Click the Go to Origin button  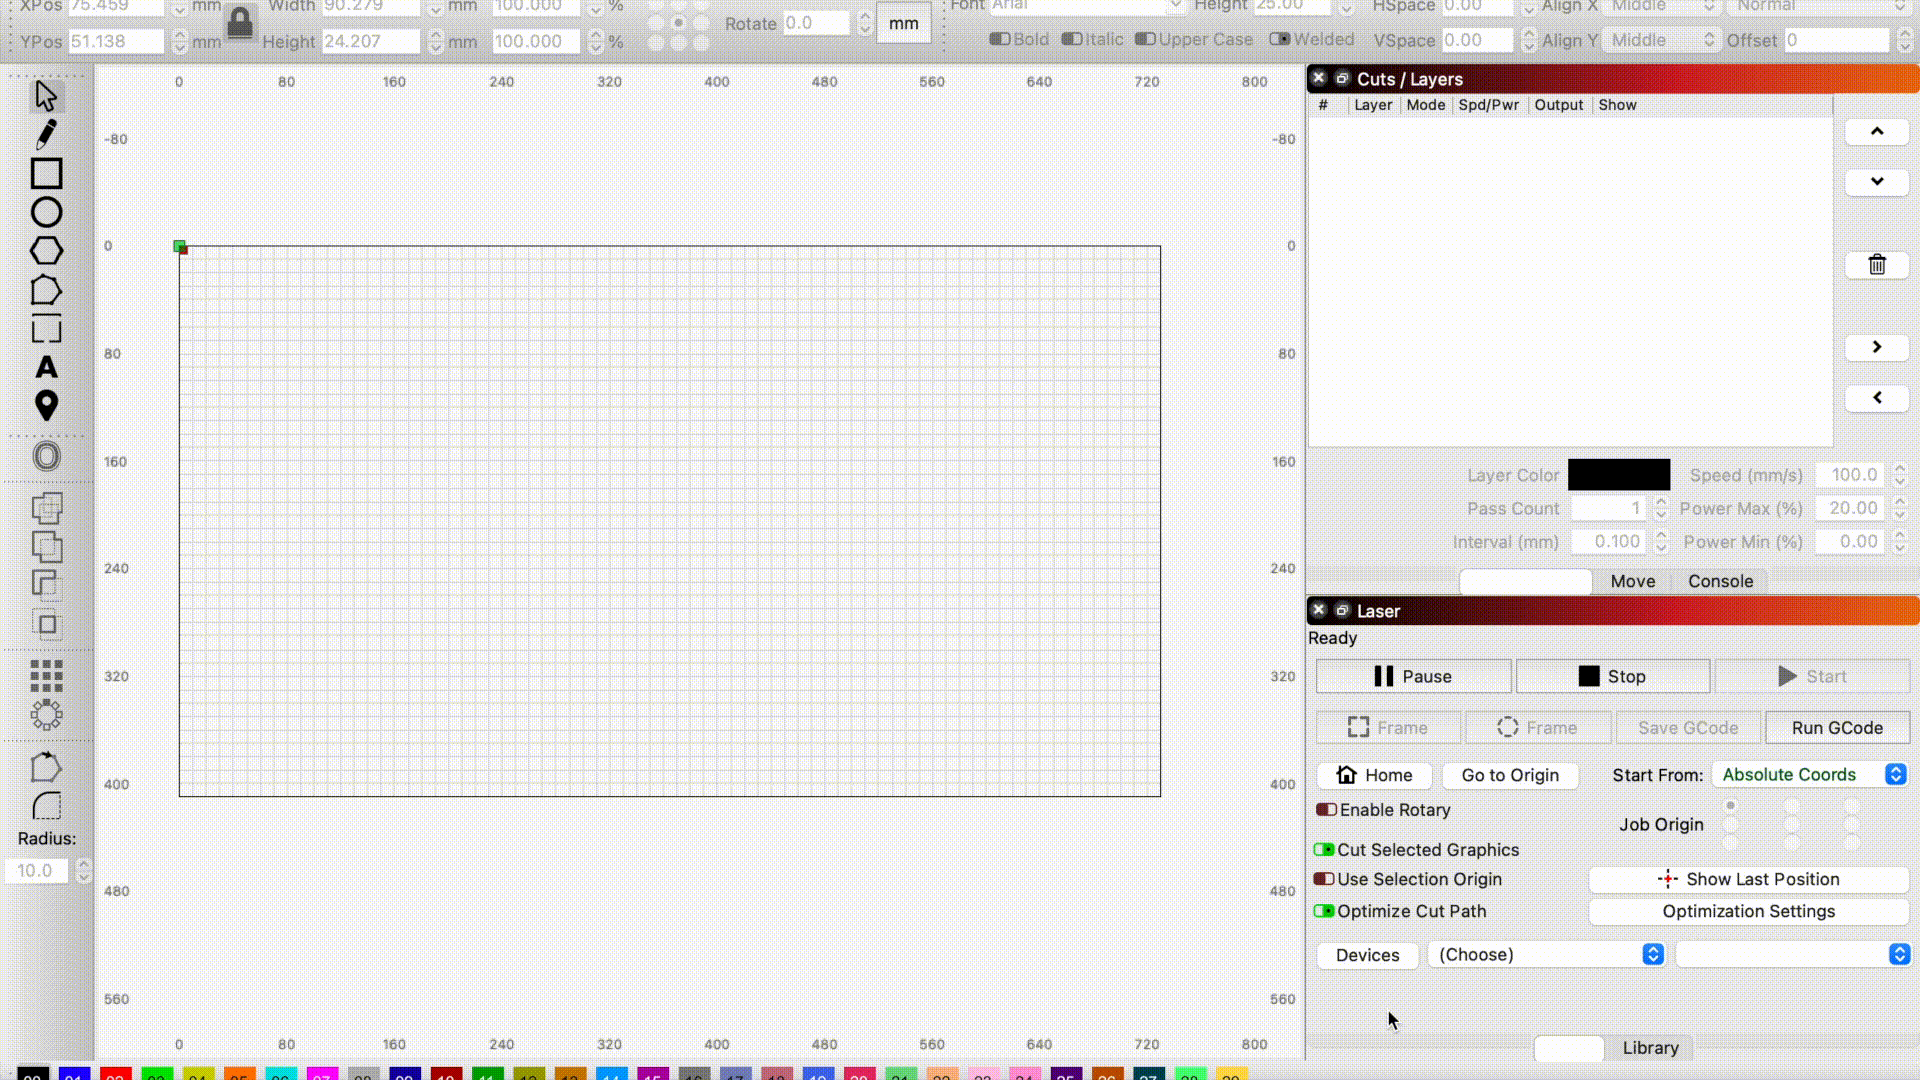pos(1509,775)
